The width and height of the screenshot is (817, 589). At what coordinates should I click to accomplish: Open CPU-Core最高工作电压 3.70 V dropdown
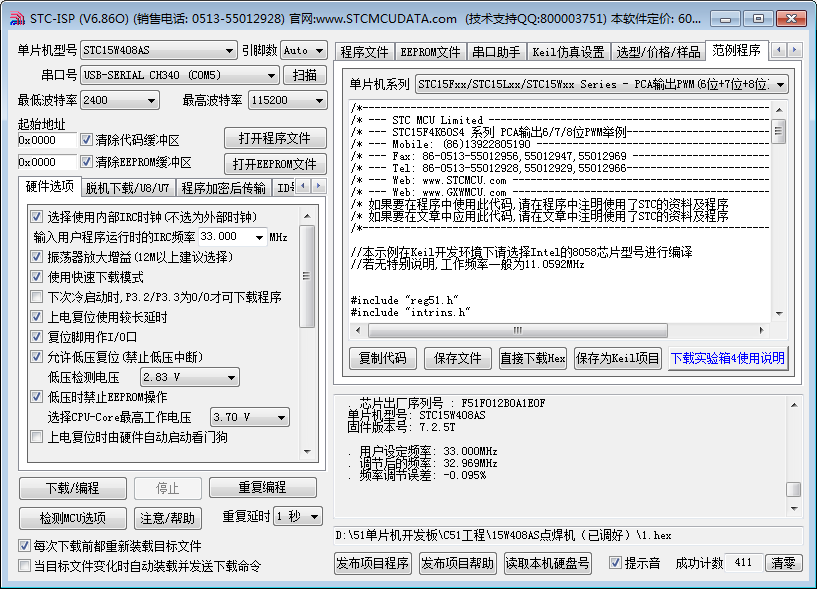[250, 417]
